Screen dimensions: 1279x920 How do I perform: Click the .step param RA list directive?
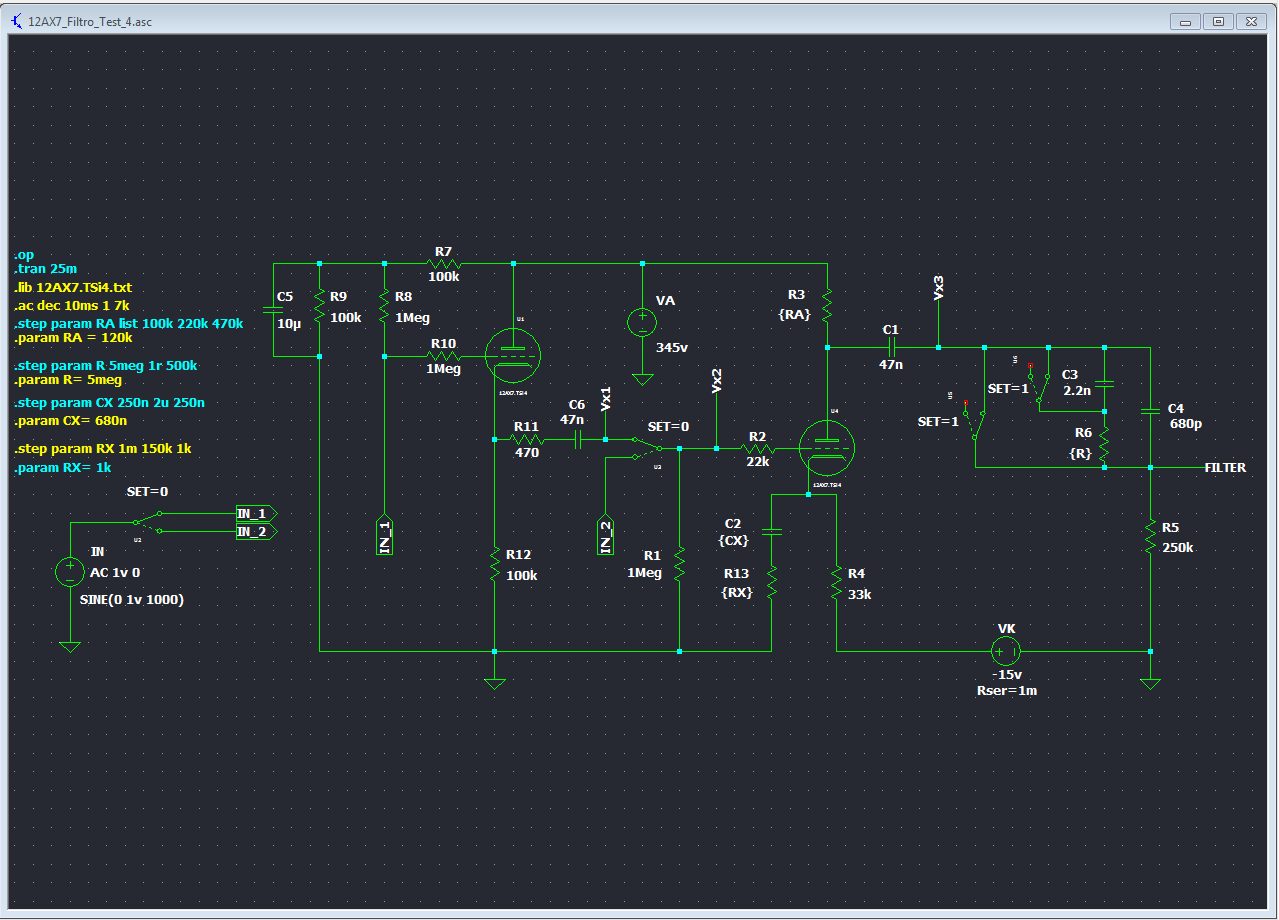pos(128,323)
